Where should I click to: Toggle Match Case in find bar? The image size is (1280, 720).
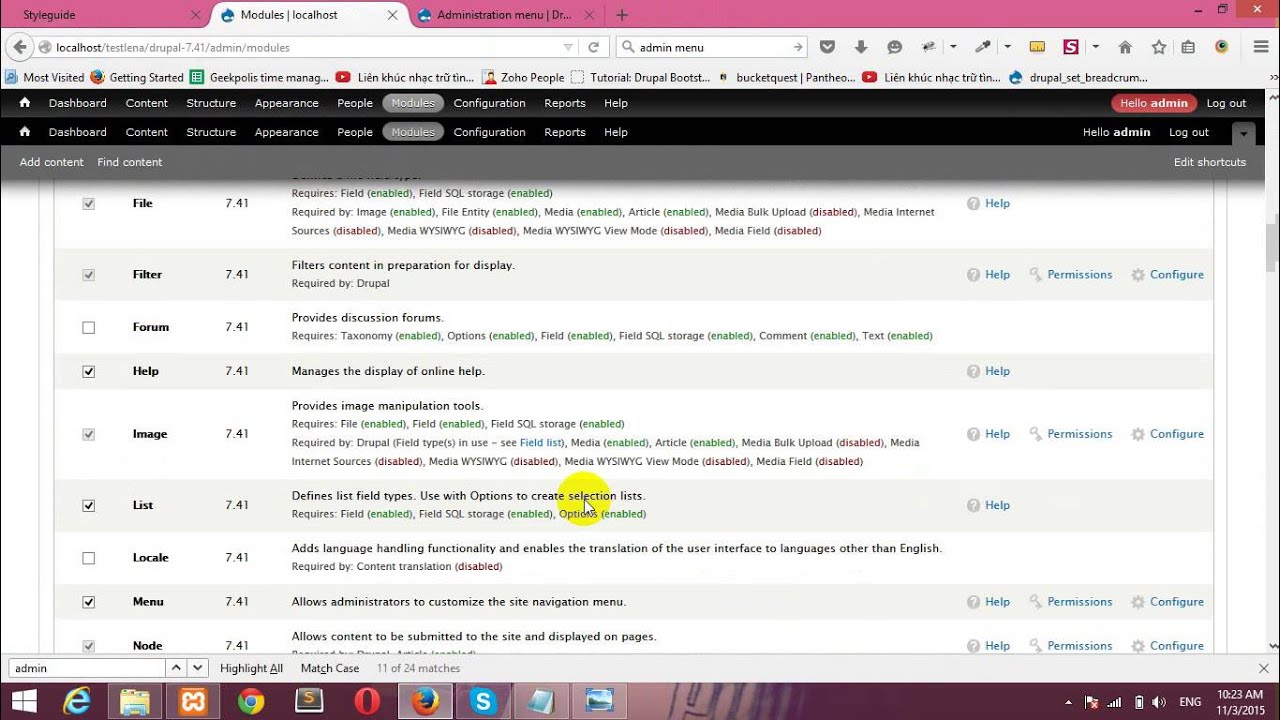330,668
